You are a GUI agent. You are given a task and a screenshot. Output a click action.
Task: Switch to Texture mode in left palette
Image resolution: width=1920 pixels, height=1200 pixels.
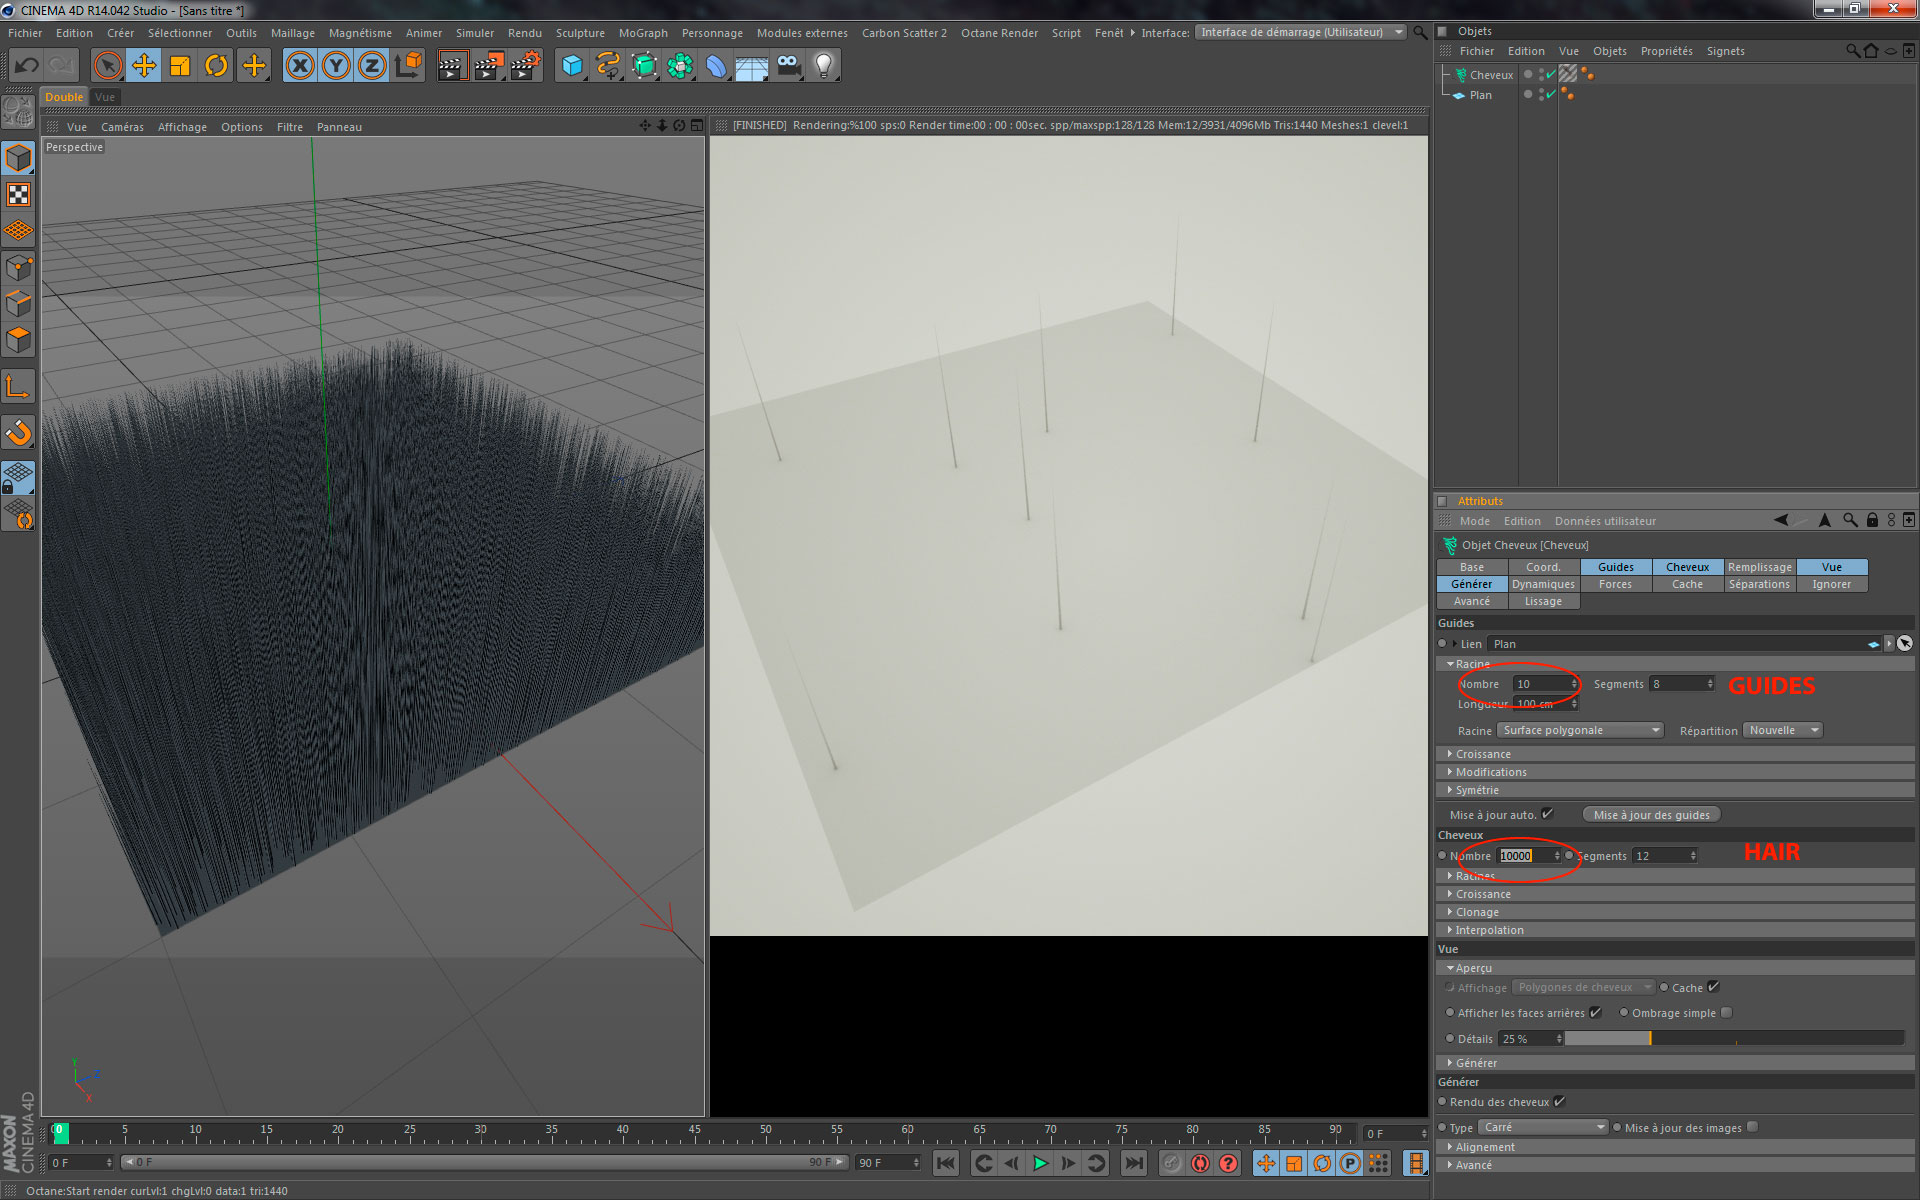point(19,195)
